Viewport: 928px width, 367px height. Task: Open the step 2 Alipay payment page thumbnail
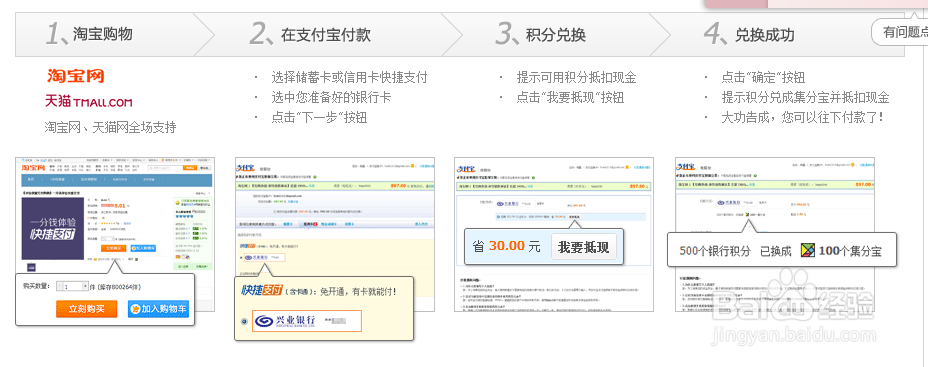(334, 234)
